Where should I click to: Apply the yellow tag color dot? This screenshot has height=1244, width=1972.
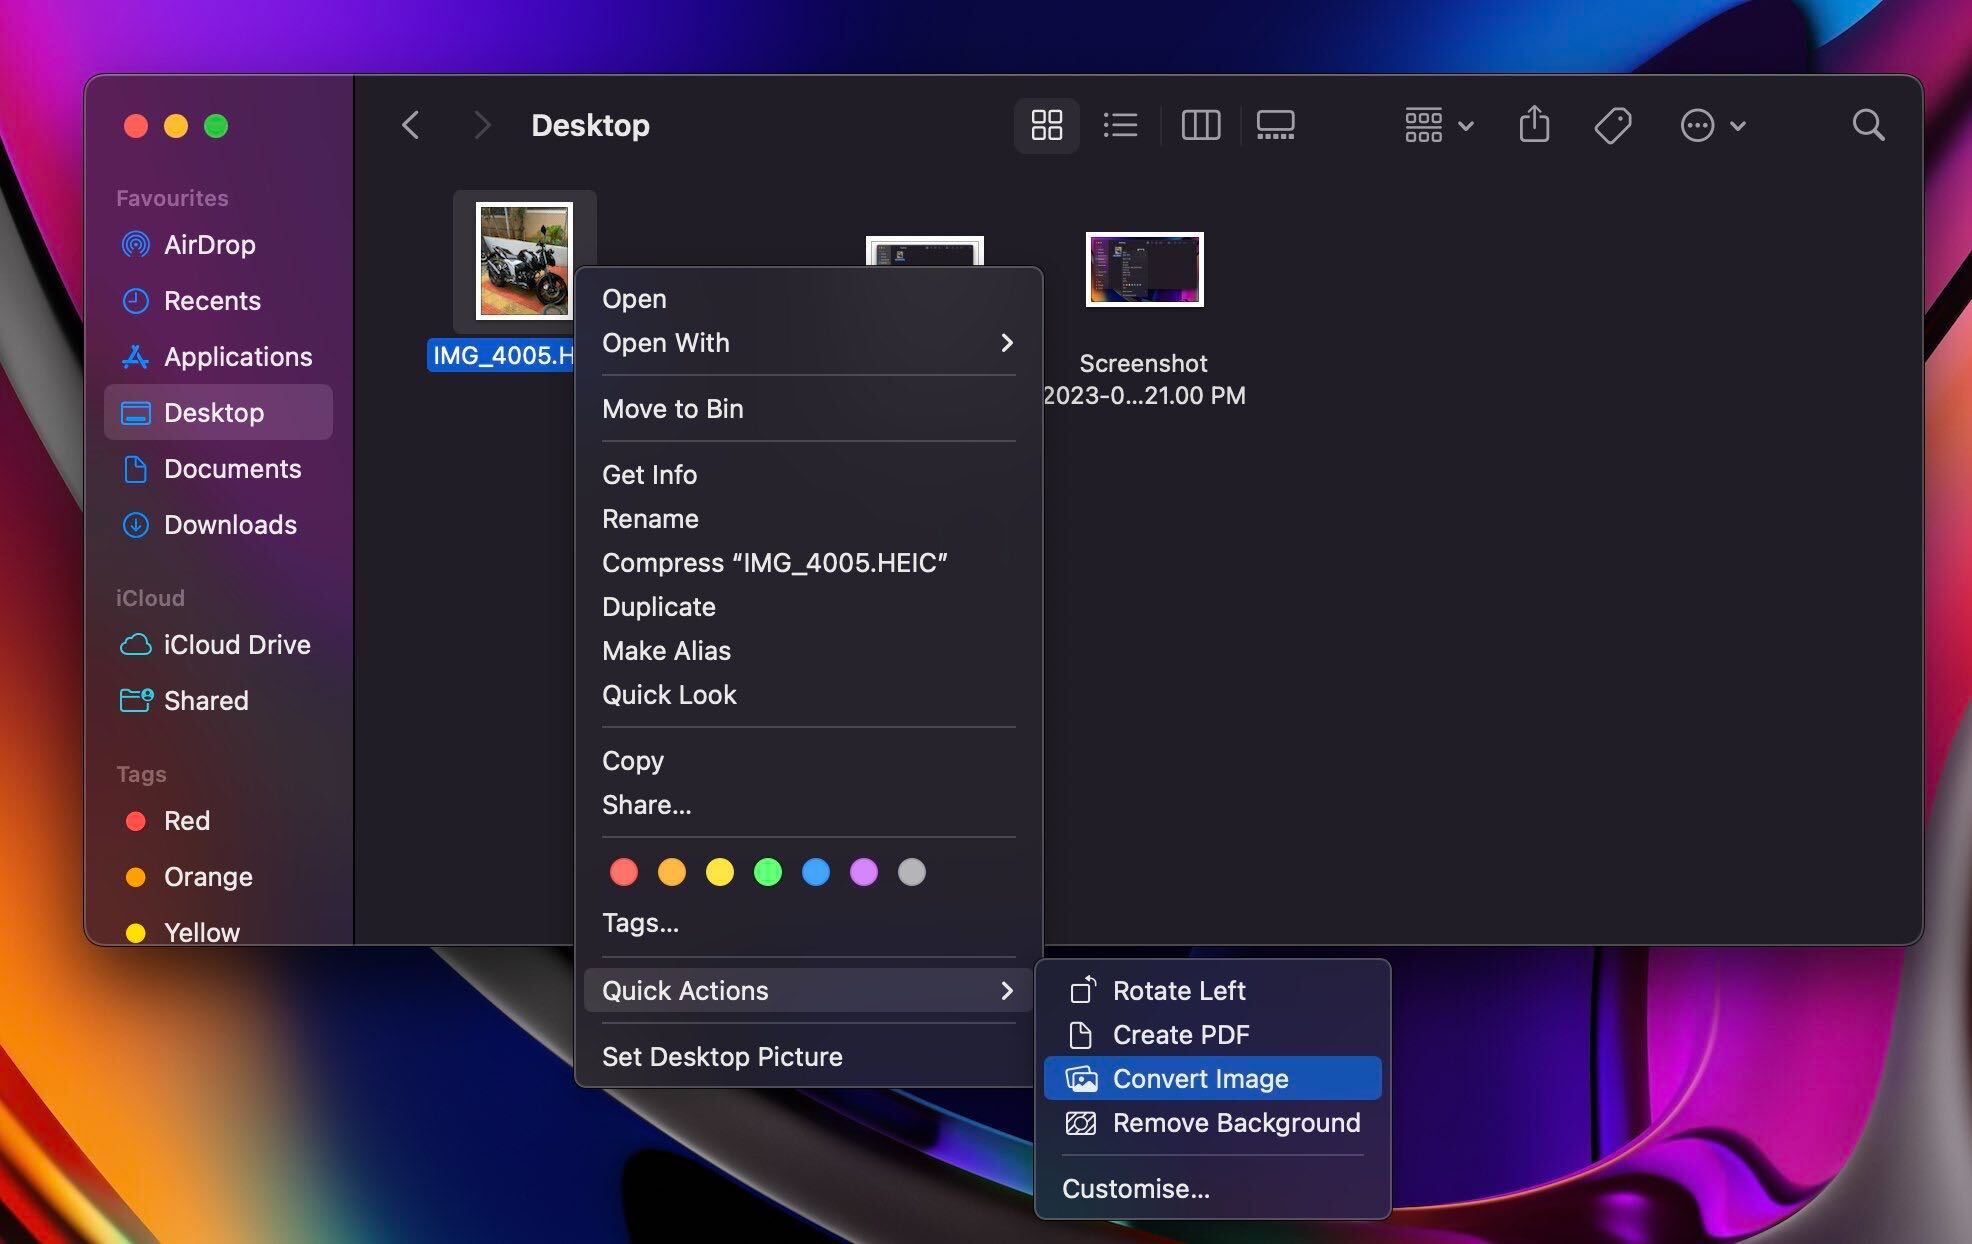(719, 872)
